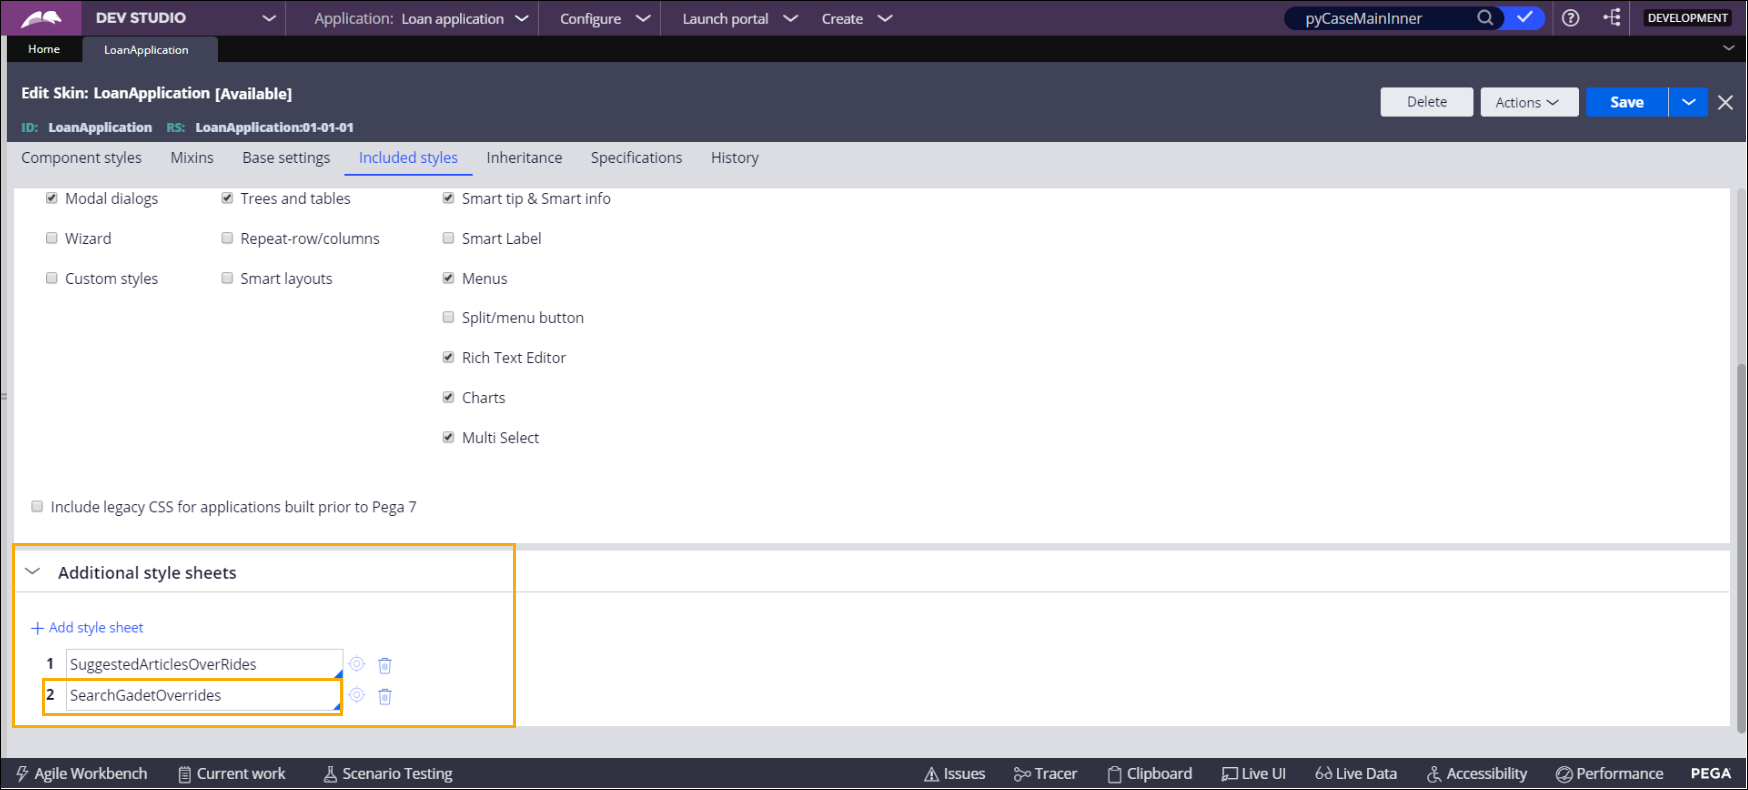The image size is (1748, 790).
Task: Open the Configure menu
Action: click(x=604, y=19)
